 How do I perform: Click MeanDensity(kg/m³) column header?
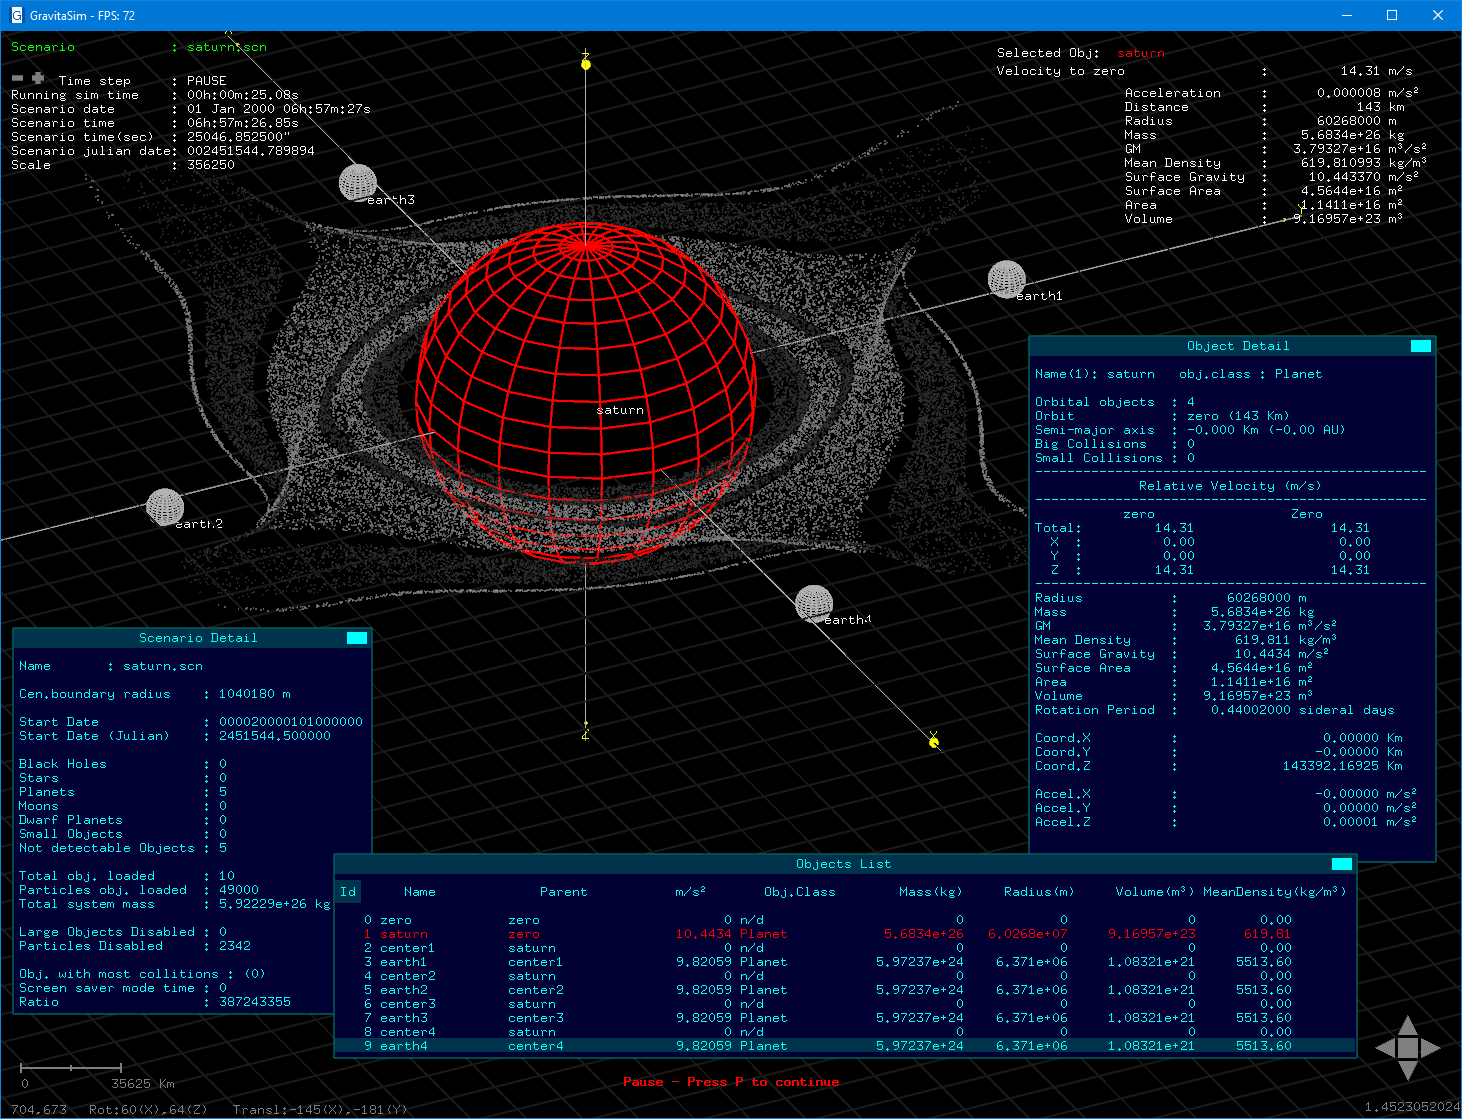tap(1275, 892)
